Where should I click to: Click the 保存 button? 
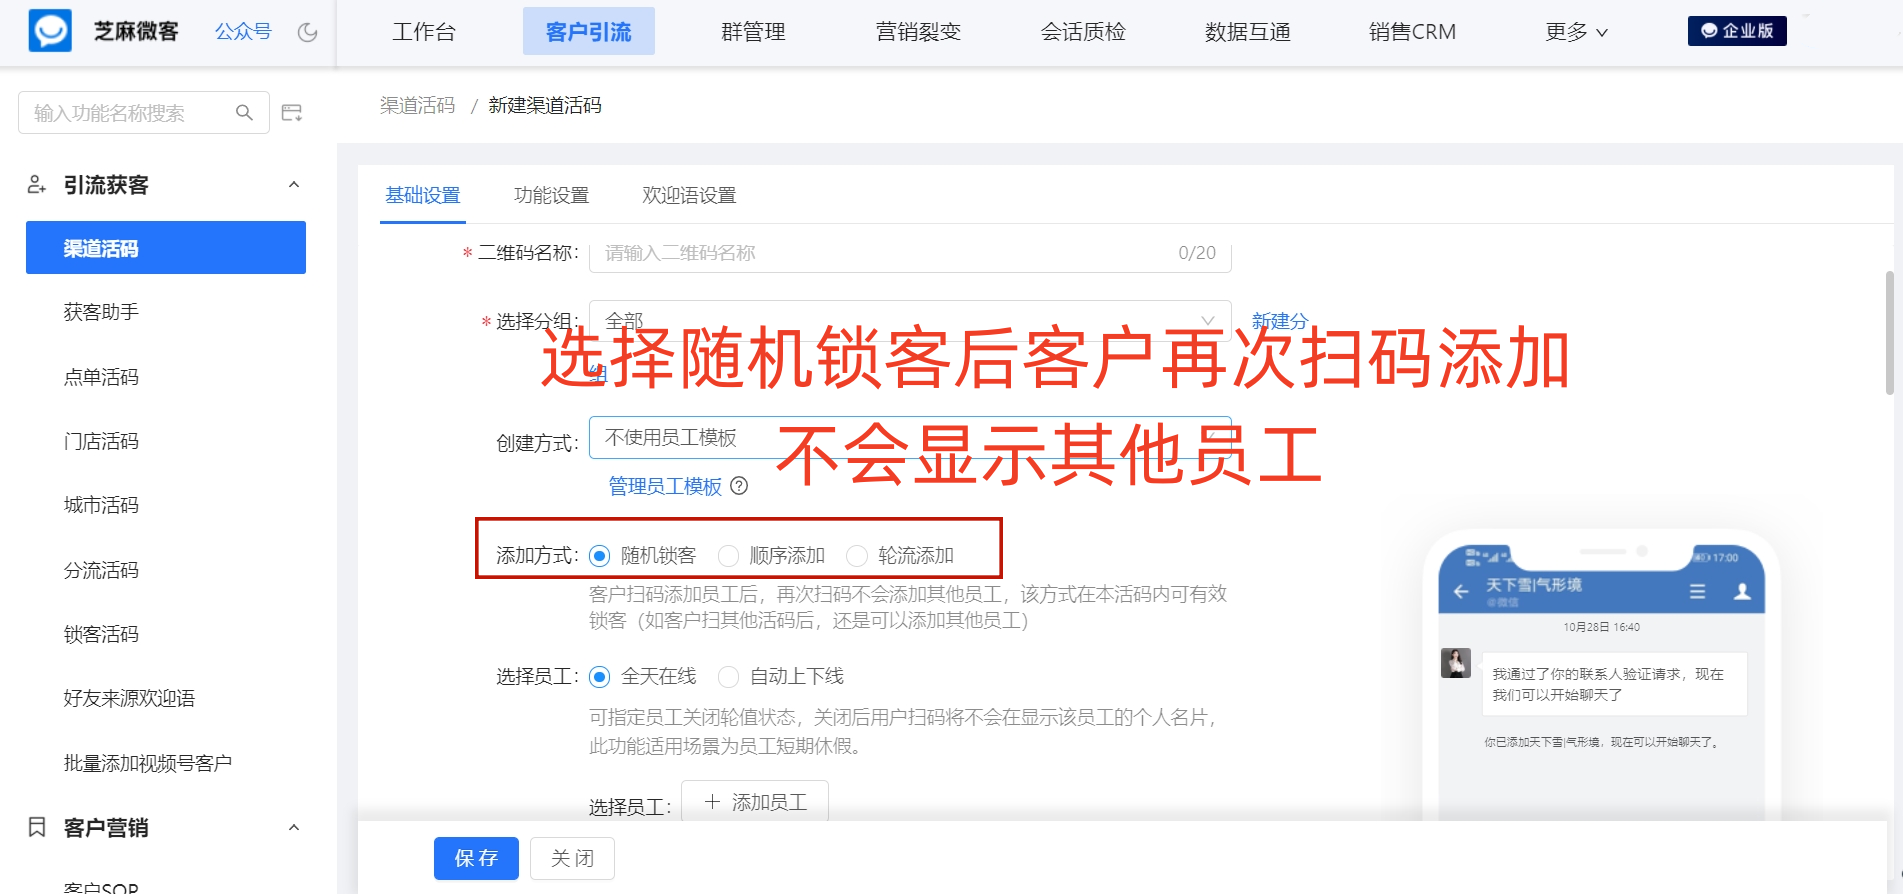pyautogui.click(x=476, y=858)
